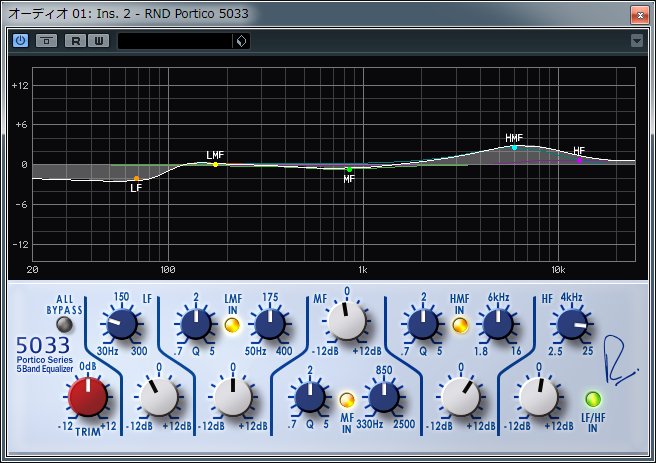This screenshot has width=656, height=463.
Task: Toggle the LMF IN button
Action: (x=232, y=325)
